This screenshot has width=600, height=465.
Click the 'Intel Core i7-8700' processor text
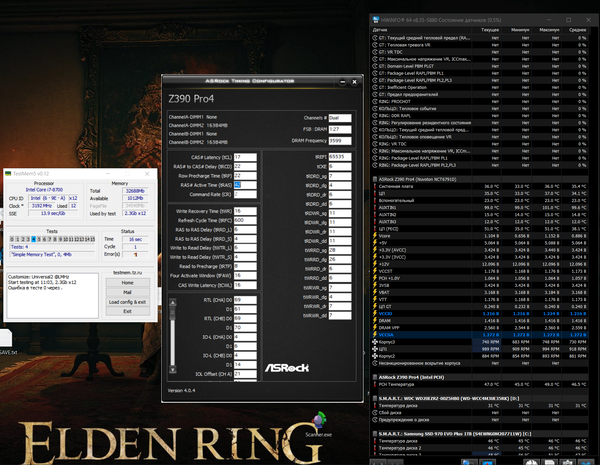44,190
